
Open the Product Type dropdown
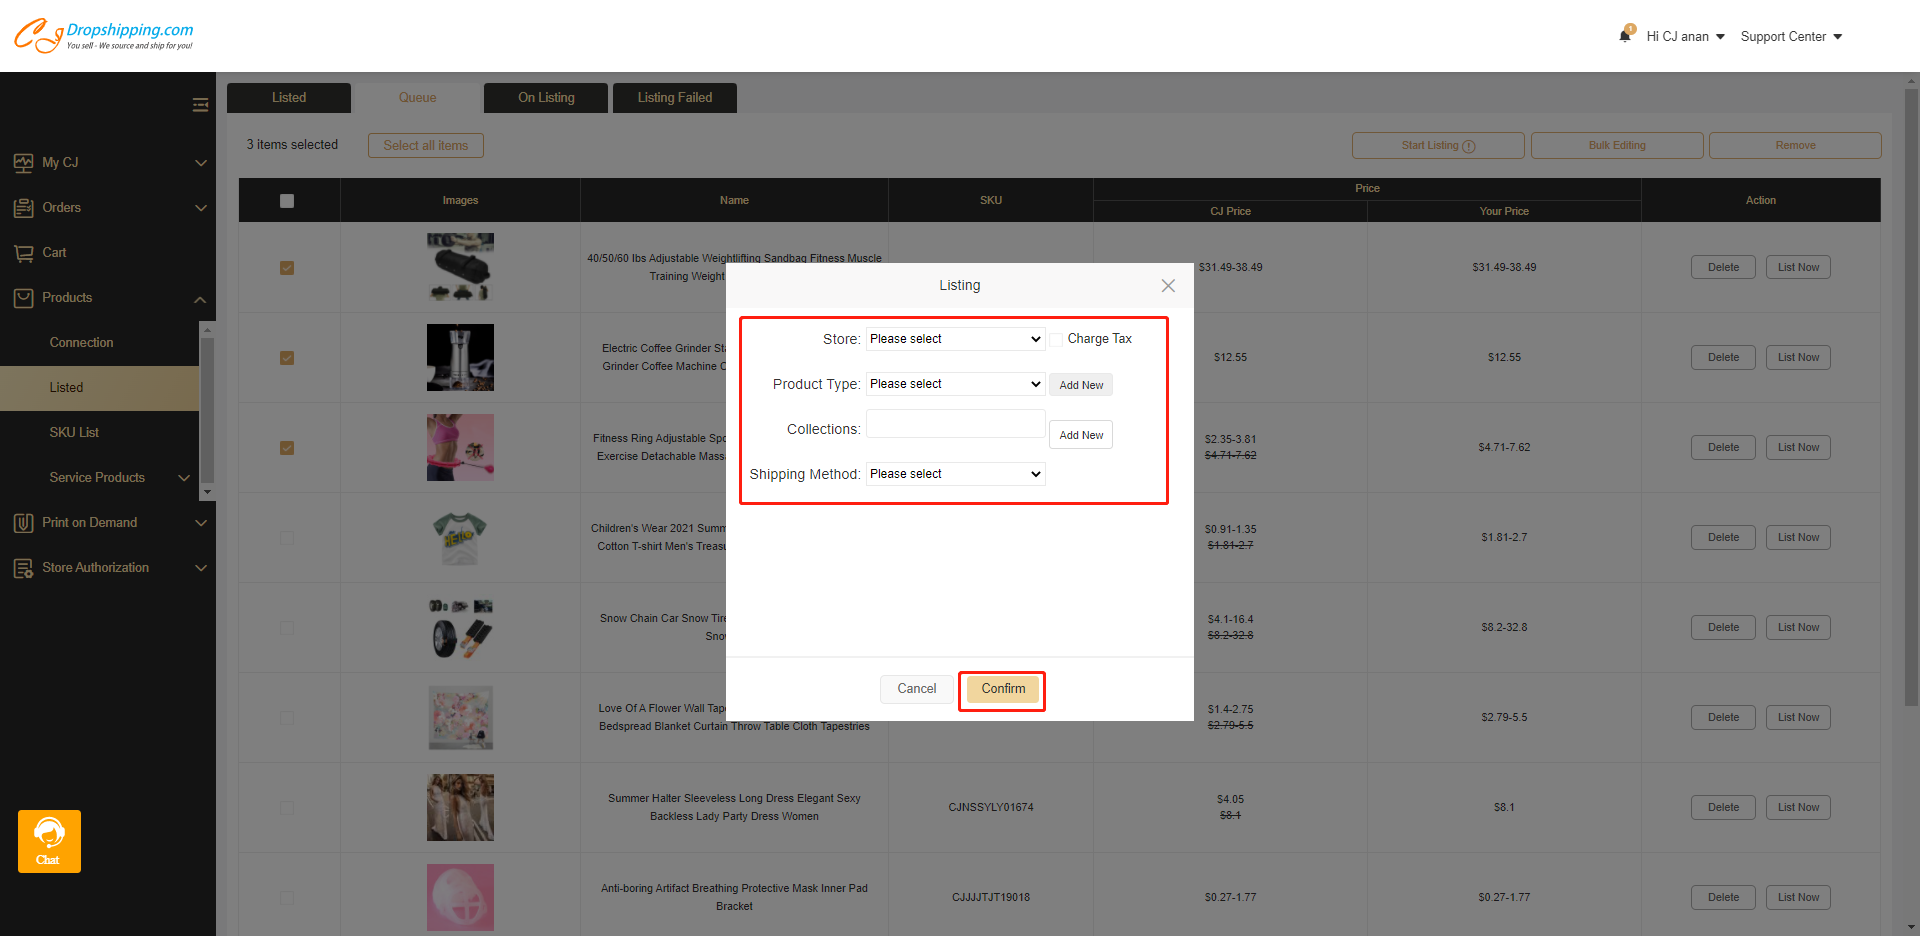(955, 384)
